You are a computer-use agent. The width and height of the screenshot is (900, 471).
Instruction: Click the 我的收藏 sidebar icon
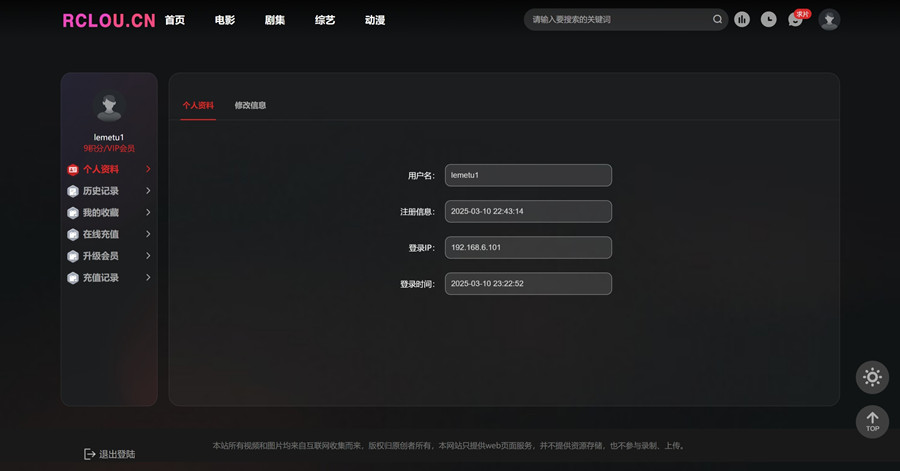click(73, 213)
